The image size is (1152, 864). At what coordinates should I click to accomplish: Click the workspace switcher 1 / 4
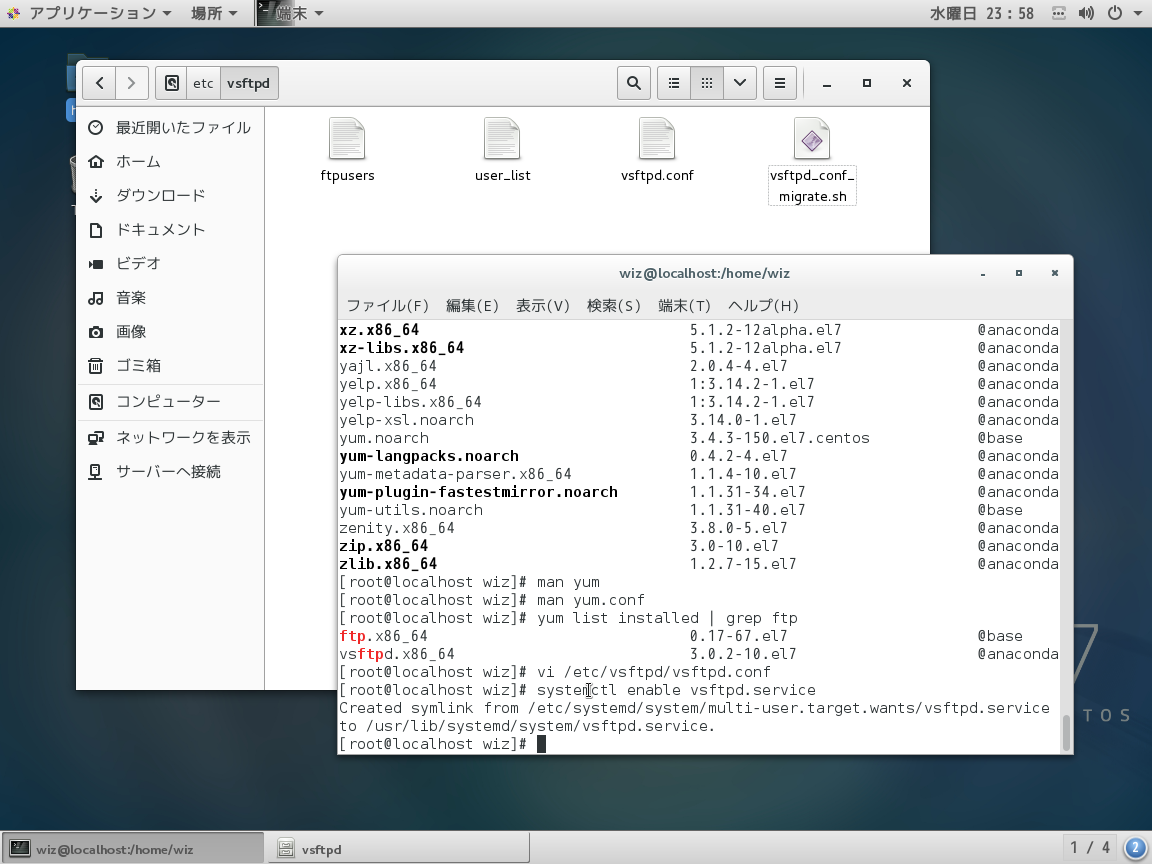coord(1090,848)
